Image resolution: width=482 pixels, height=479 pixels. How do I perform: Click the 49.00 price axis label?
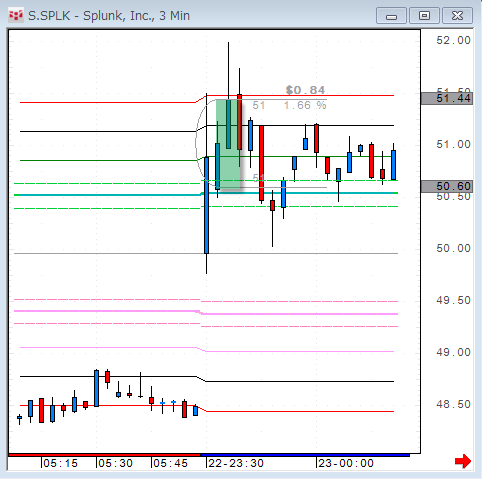coord(453,352)
